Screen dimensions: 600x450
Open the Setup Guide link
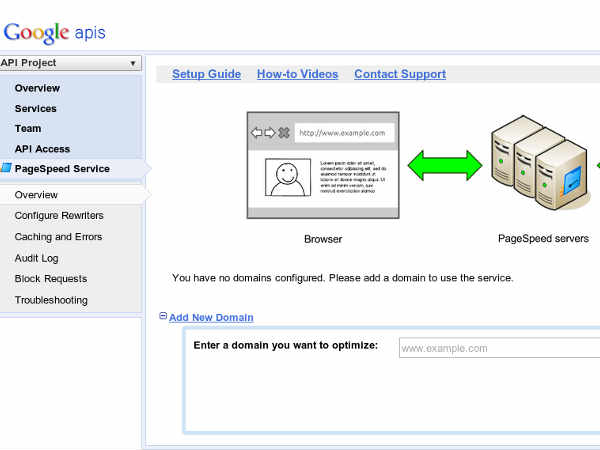coord(206,74)
